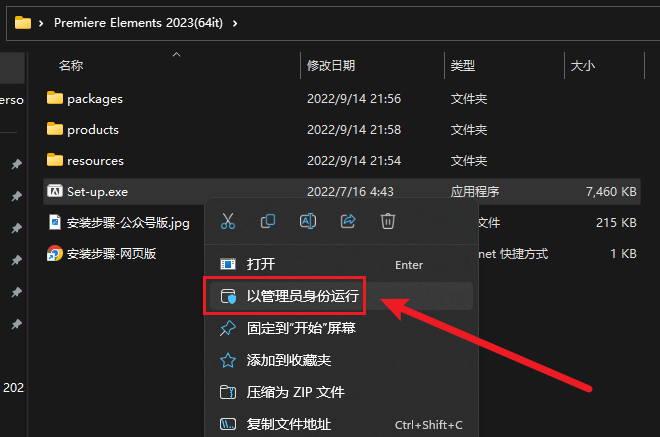Click zip folder icon beside 压缩为 ZIP 文件
The width and height of the screenshot is (660, 437).
[x=228, y=392]
